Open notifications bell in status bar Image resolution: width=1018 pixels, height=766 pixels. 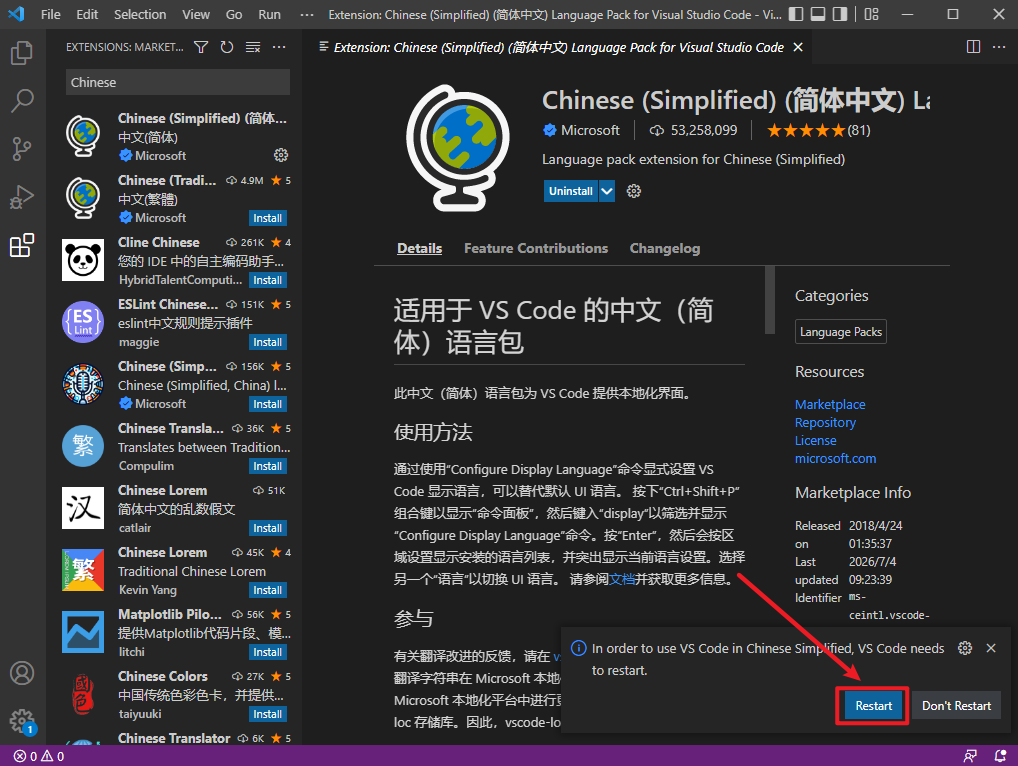(1000, 756)
